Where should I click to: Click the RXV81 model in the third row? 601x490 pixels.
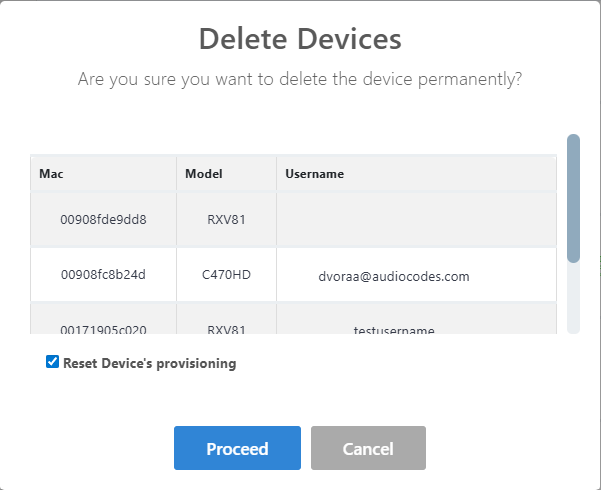click(x=226, y=328)
